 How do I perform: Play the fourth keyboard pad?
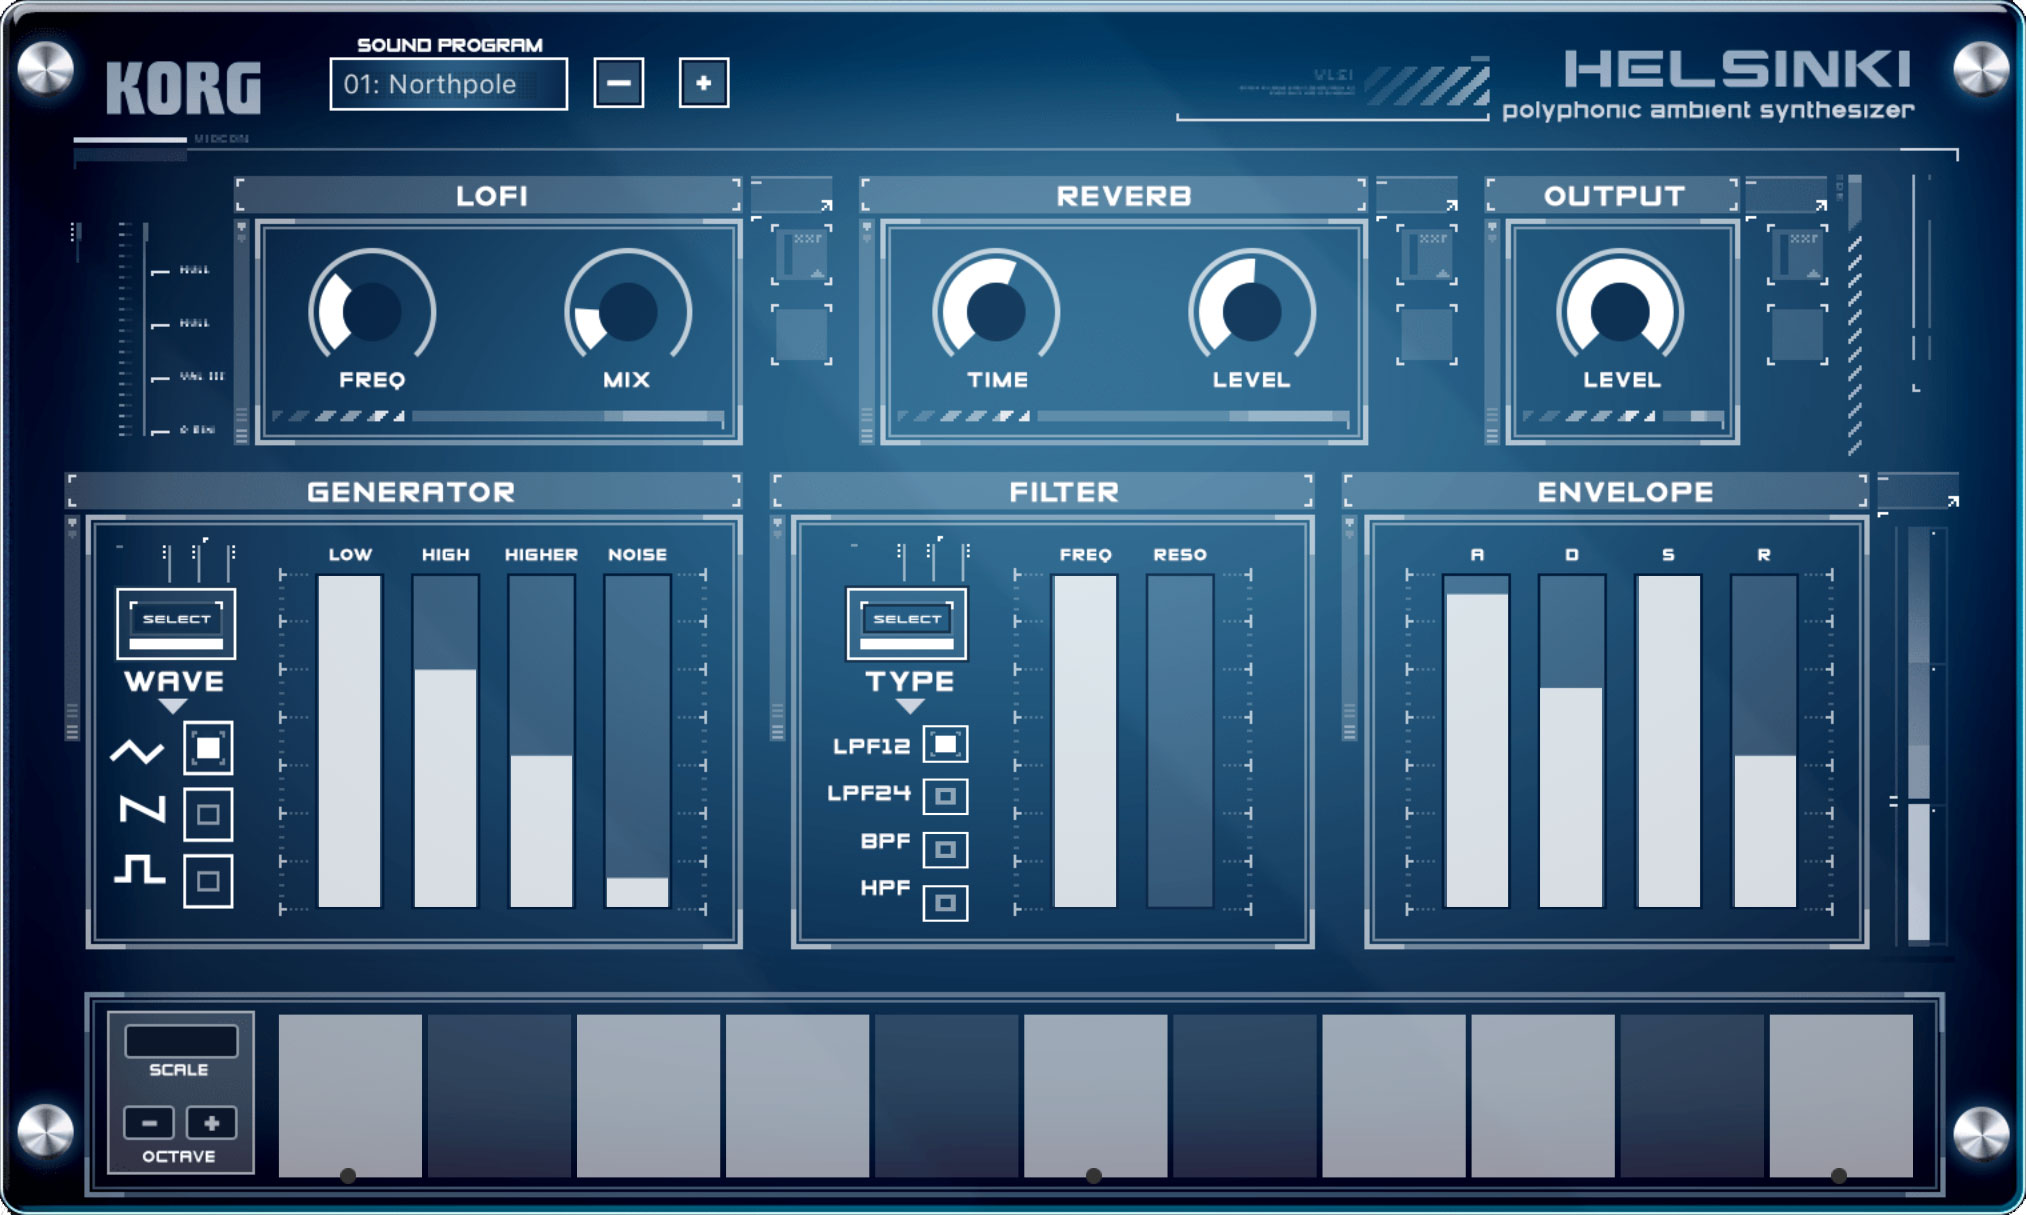click(797, 1095)
